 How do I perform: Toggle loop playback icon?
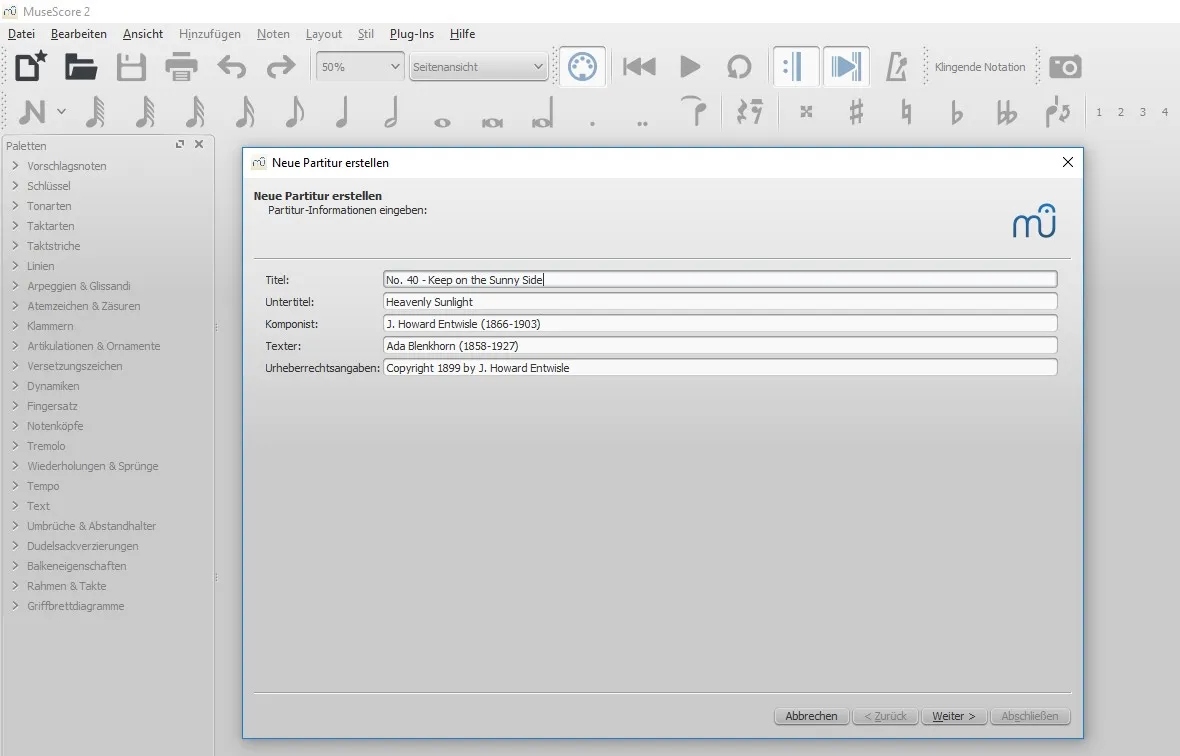pyautogui.click(x=739, y=67)
